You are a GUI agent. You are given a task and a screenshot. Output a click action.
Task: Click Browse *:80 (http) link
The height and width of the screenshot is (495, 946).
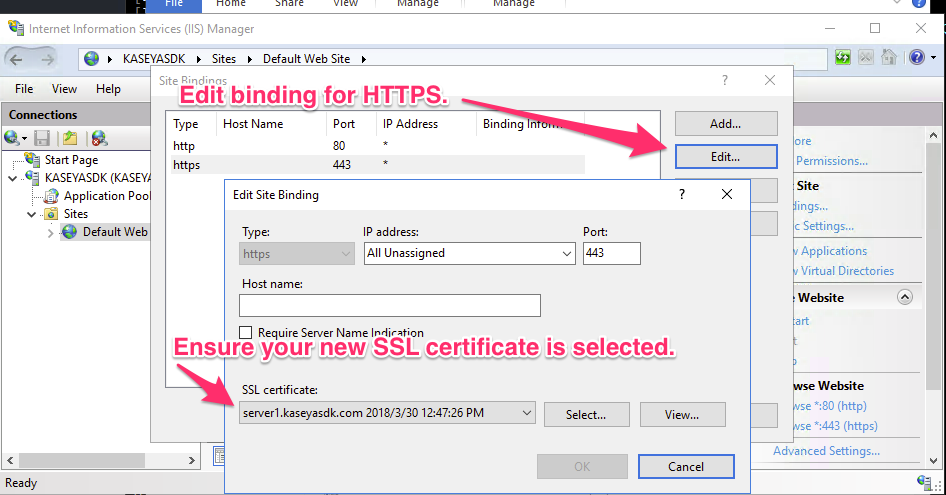click(x=831, y=406)
